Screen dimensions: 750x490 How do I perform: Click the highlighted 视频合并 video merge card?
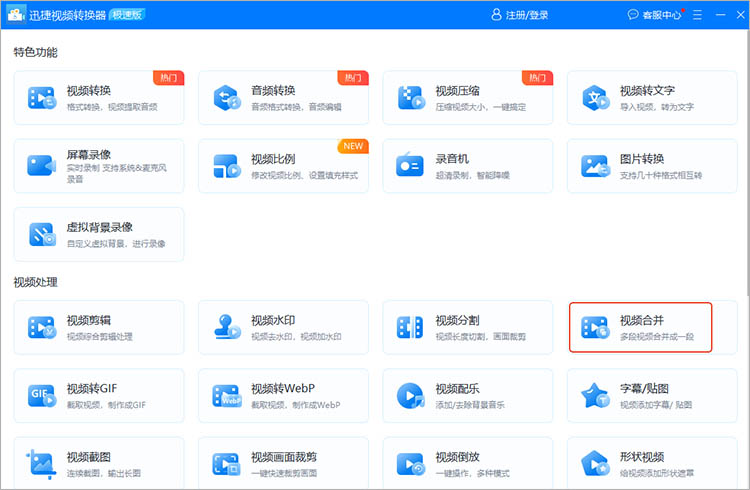[x=640, y=327]
